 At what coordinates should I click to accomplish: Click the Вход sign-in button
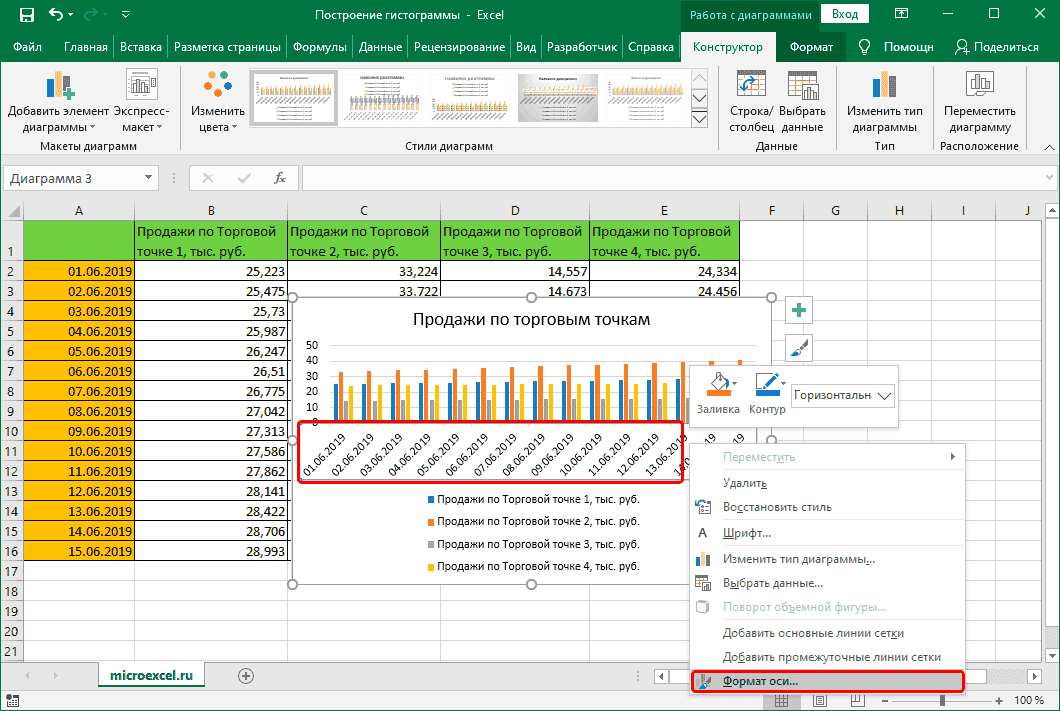coord(845,14)
